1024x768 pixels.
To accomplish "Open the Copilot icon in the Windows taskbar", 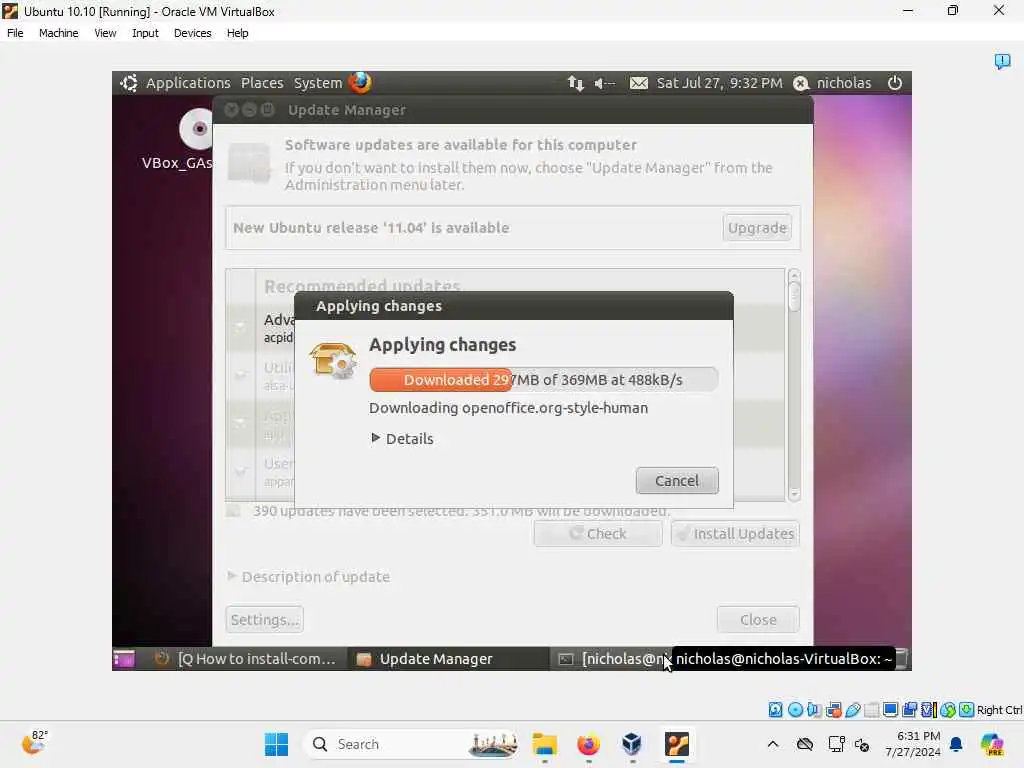I will tap(992, 744).
